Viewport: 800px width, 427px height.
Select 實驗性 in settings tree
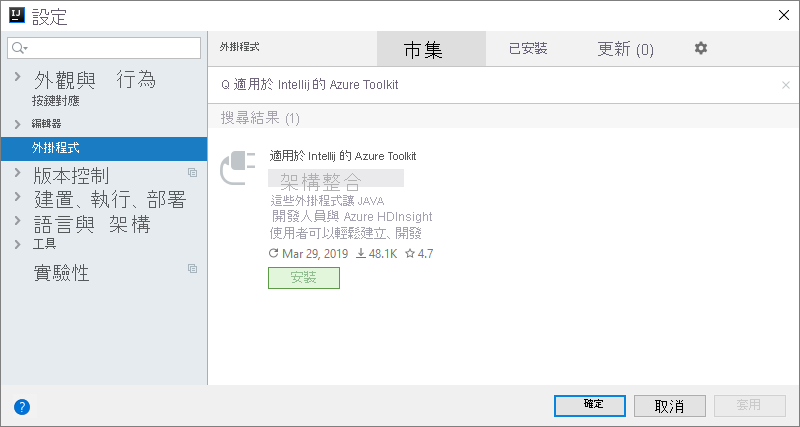61,273
